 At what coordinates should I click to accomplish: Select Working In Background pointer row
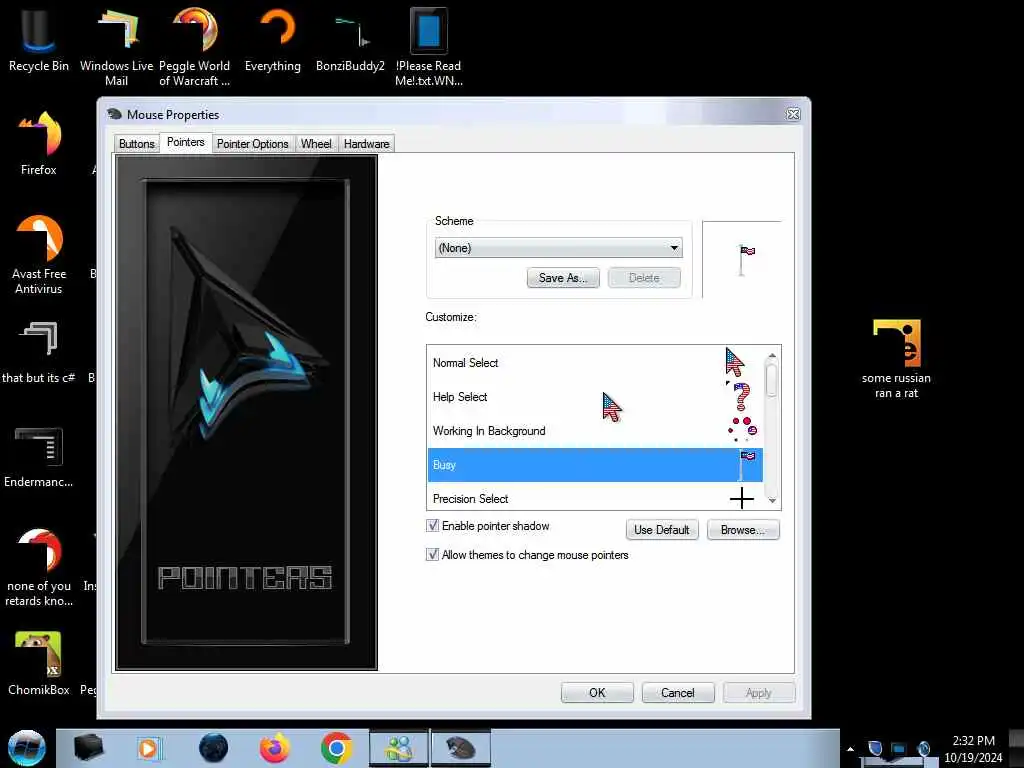click(595, 430)
